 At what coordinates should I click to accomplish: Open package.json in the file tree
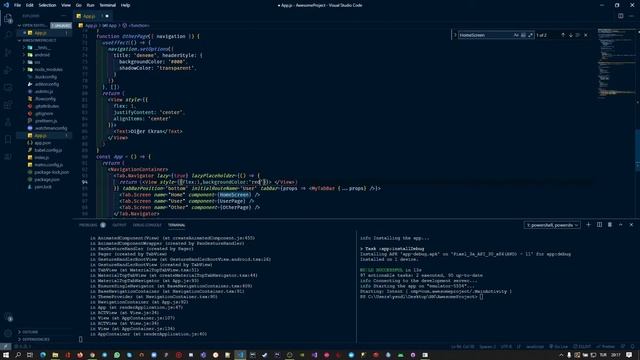tap(47, 180)
